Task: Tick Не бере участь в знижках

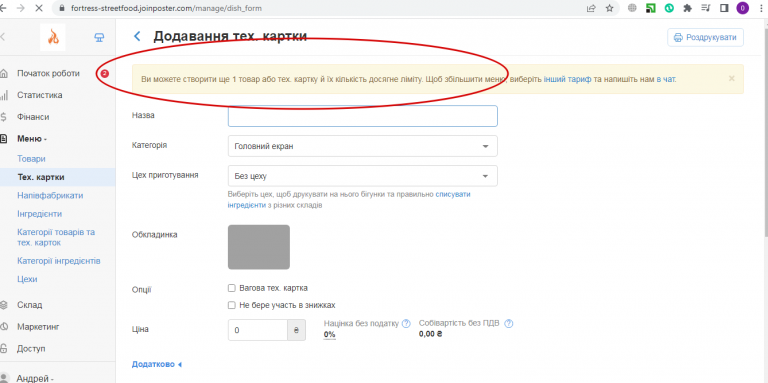Action: tap(232, 305)
